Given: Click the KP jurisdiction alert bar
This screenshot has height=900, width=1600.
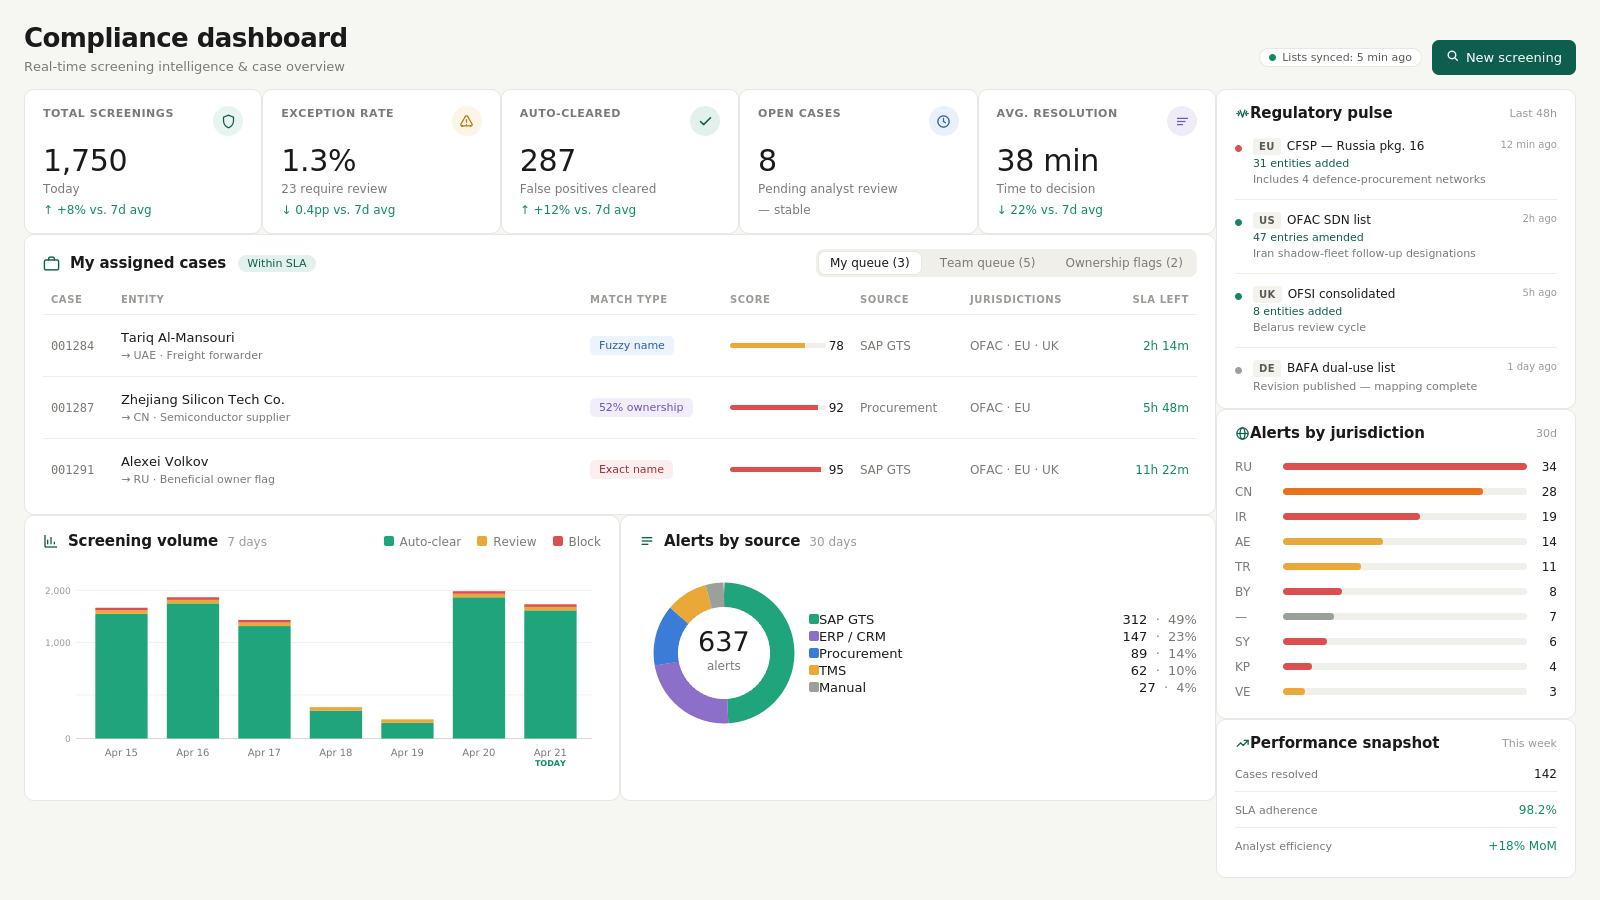Looking at the screenshot, I should [x=1405, y=667].
